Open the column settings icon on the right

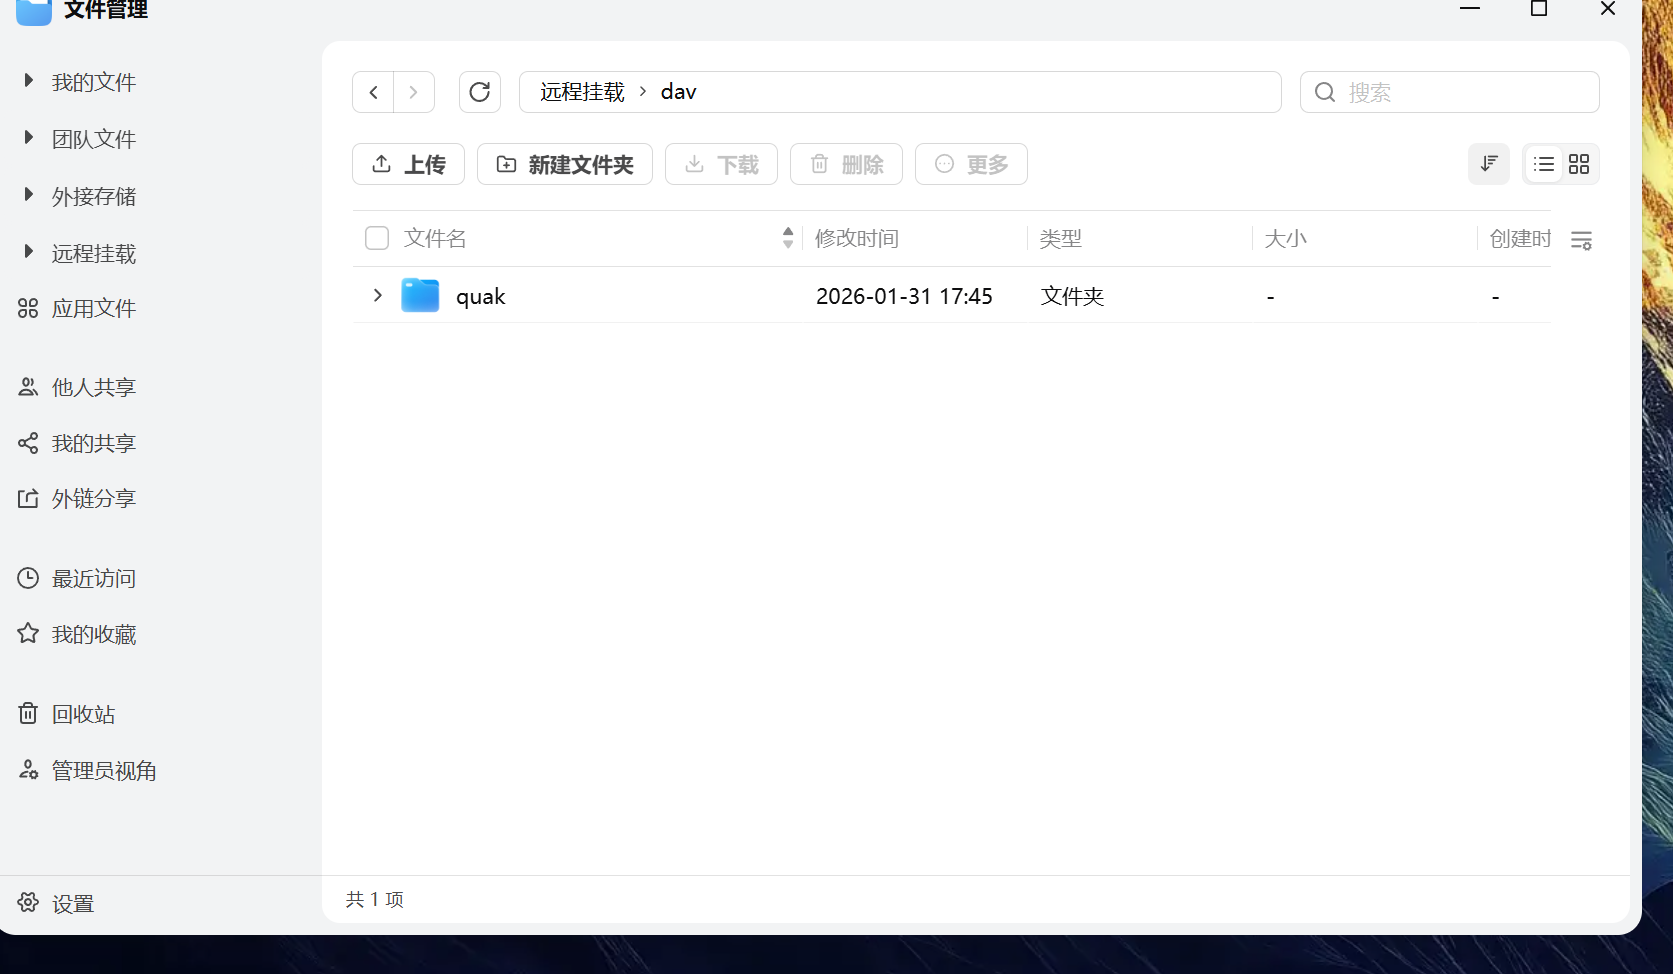tap(1581, 240)
